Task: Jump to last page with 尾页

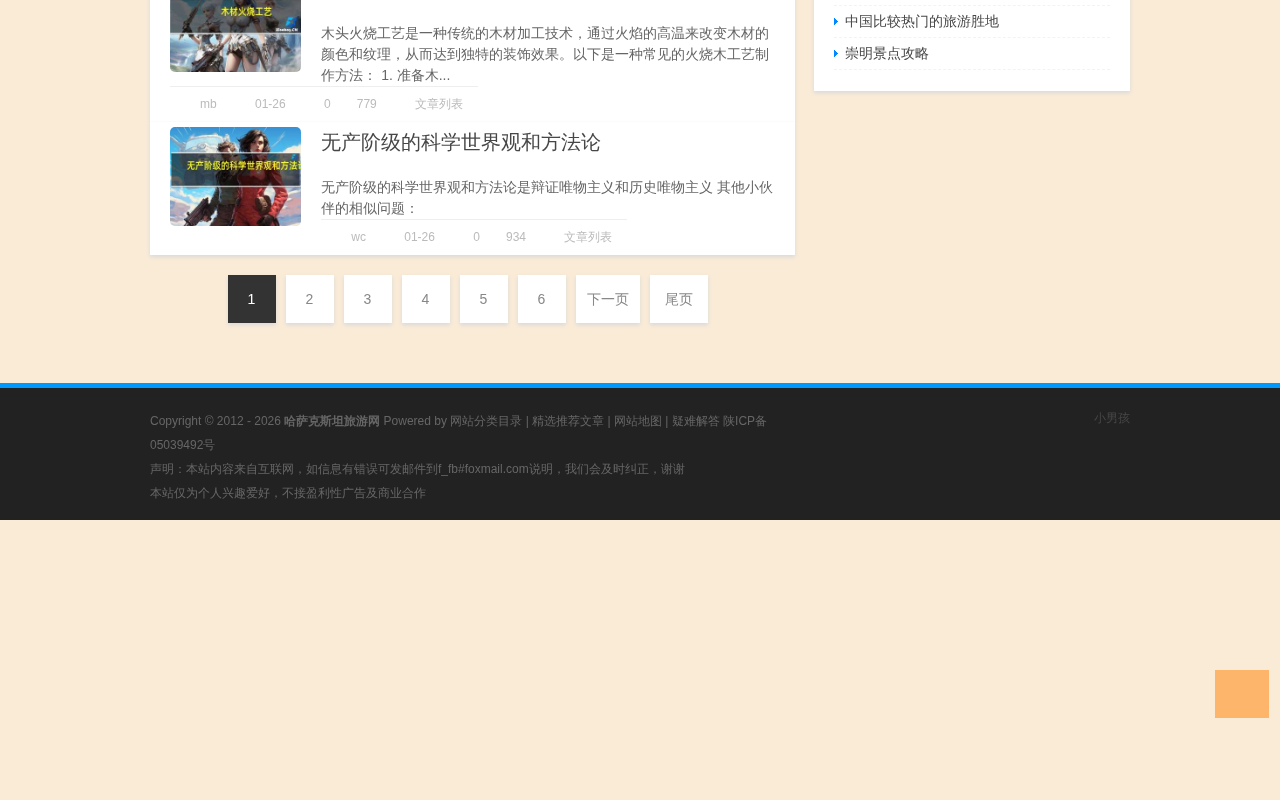Action: click(679, 299)
